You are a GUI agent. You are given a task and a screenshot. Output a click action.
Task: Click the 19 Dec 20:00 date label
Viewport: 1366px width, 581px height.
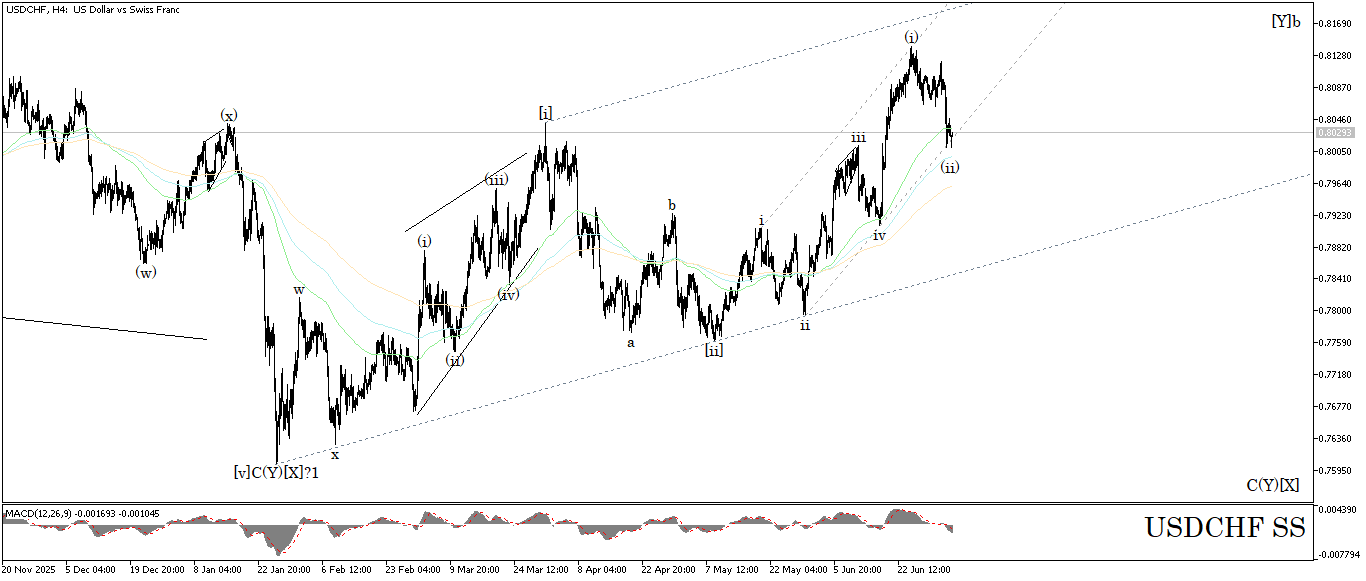155,569
